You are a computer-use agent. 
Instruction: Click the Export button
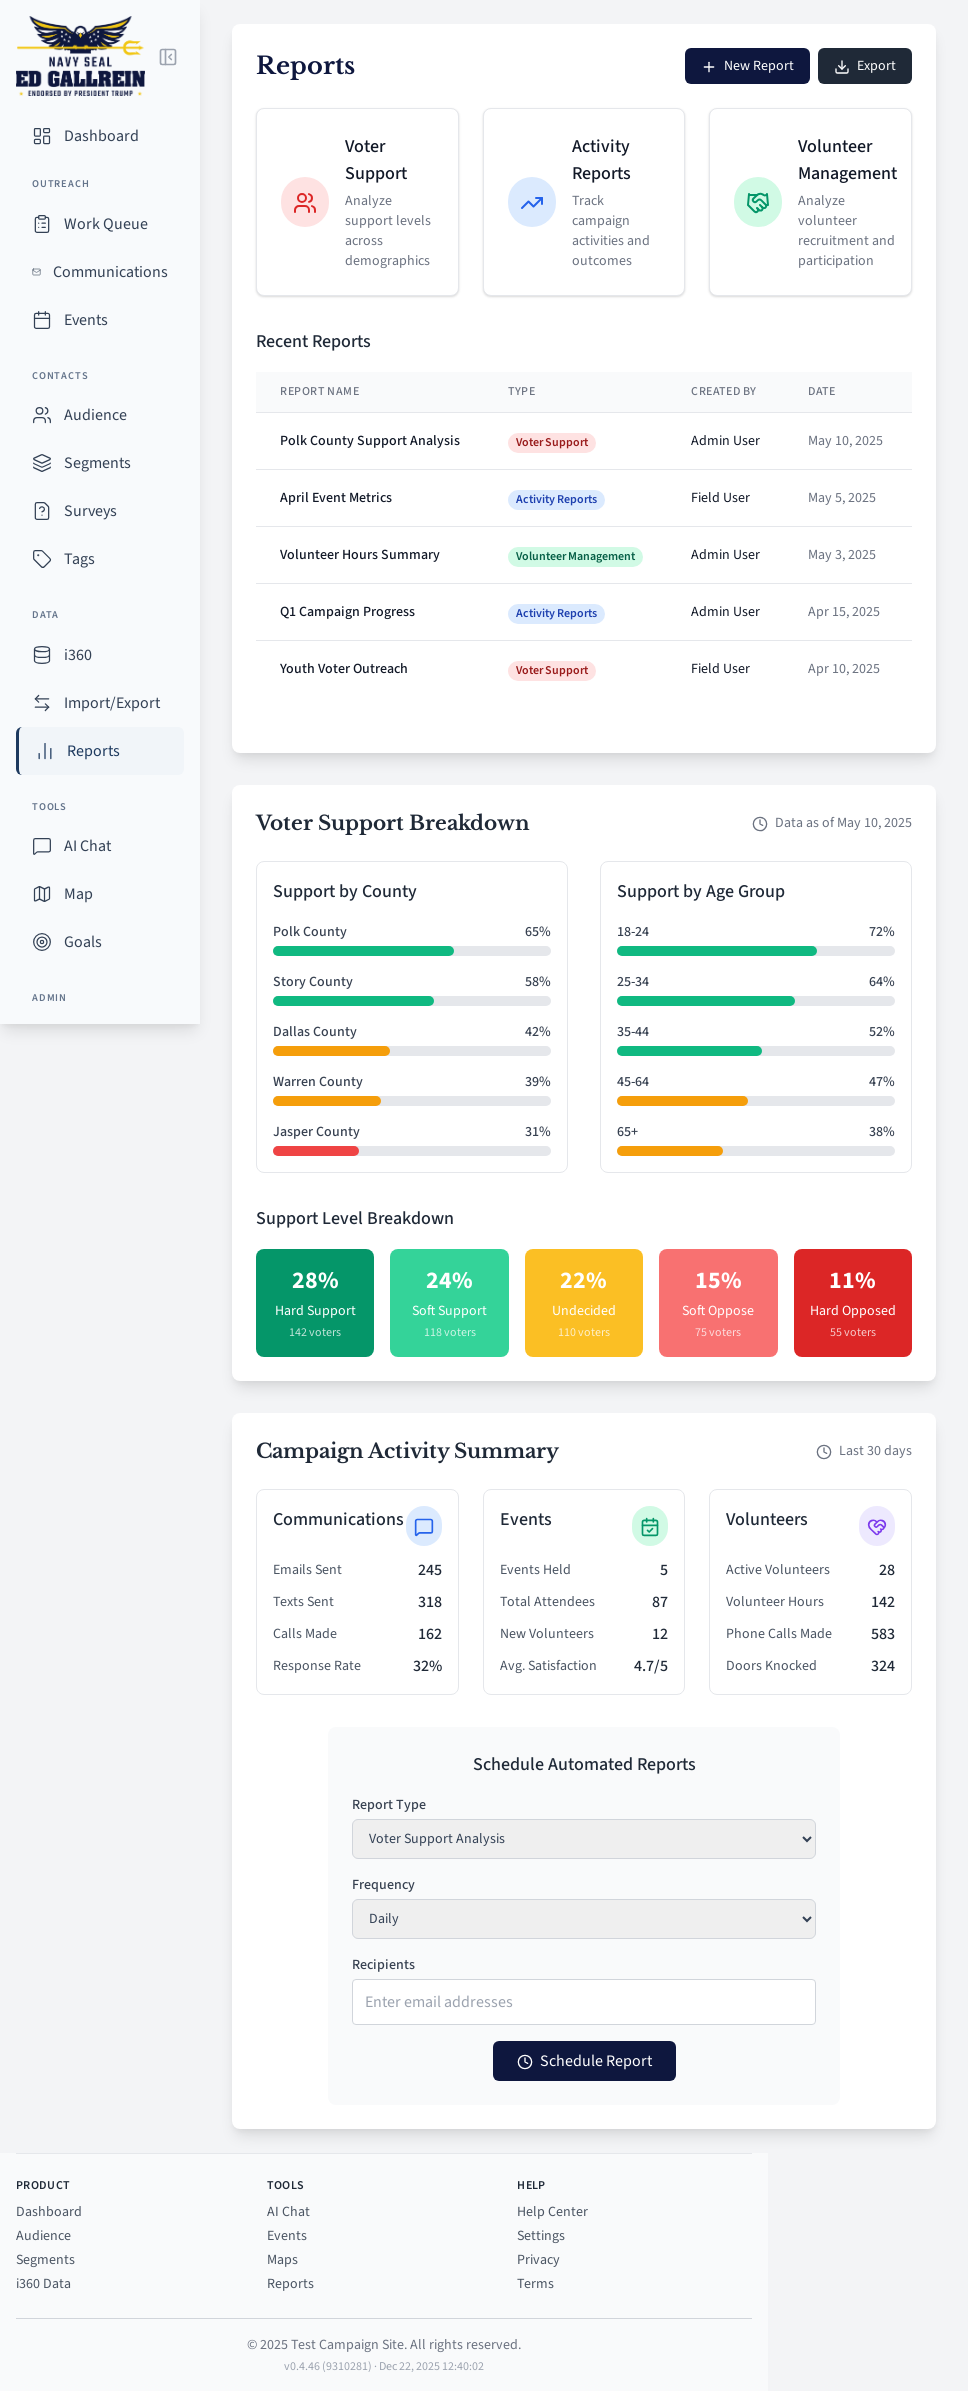[x=865, y=66]
